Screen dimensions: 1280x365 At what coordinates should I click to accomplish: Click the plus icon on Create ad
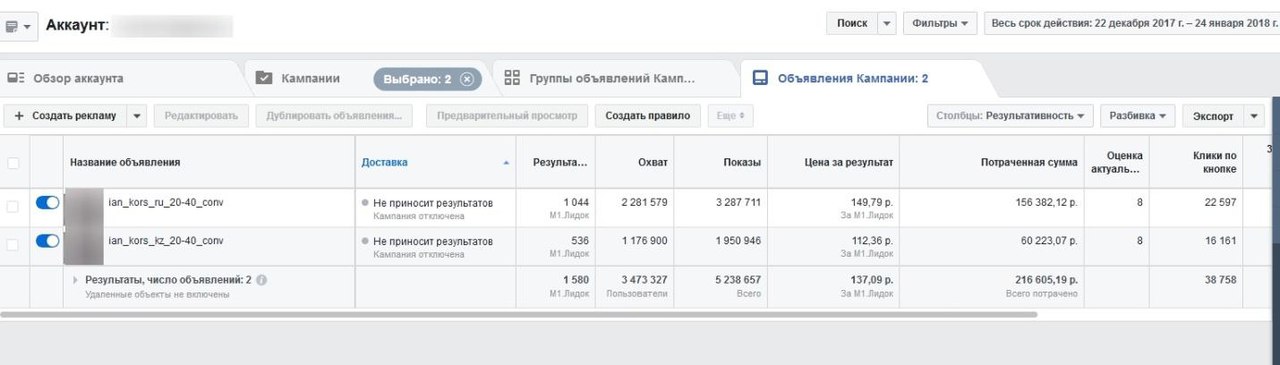[19, 116]
